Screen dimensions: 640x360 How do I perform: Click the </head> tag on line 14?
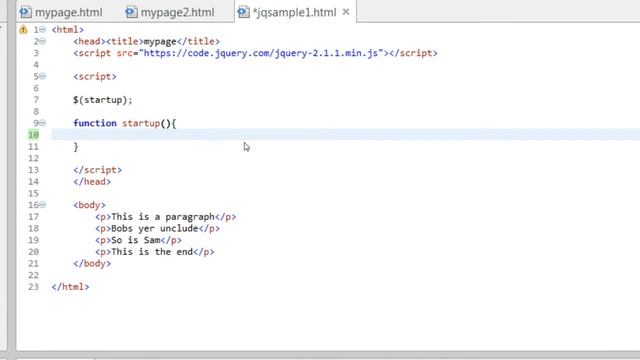[x=92, y=182]
